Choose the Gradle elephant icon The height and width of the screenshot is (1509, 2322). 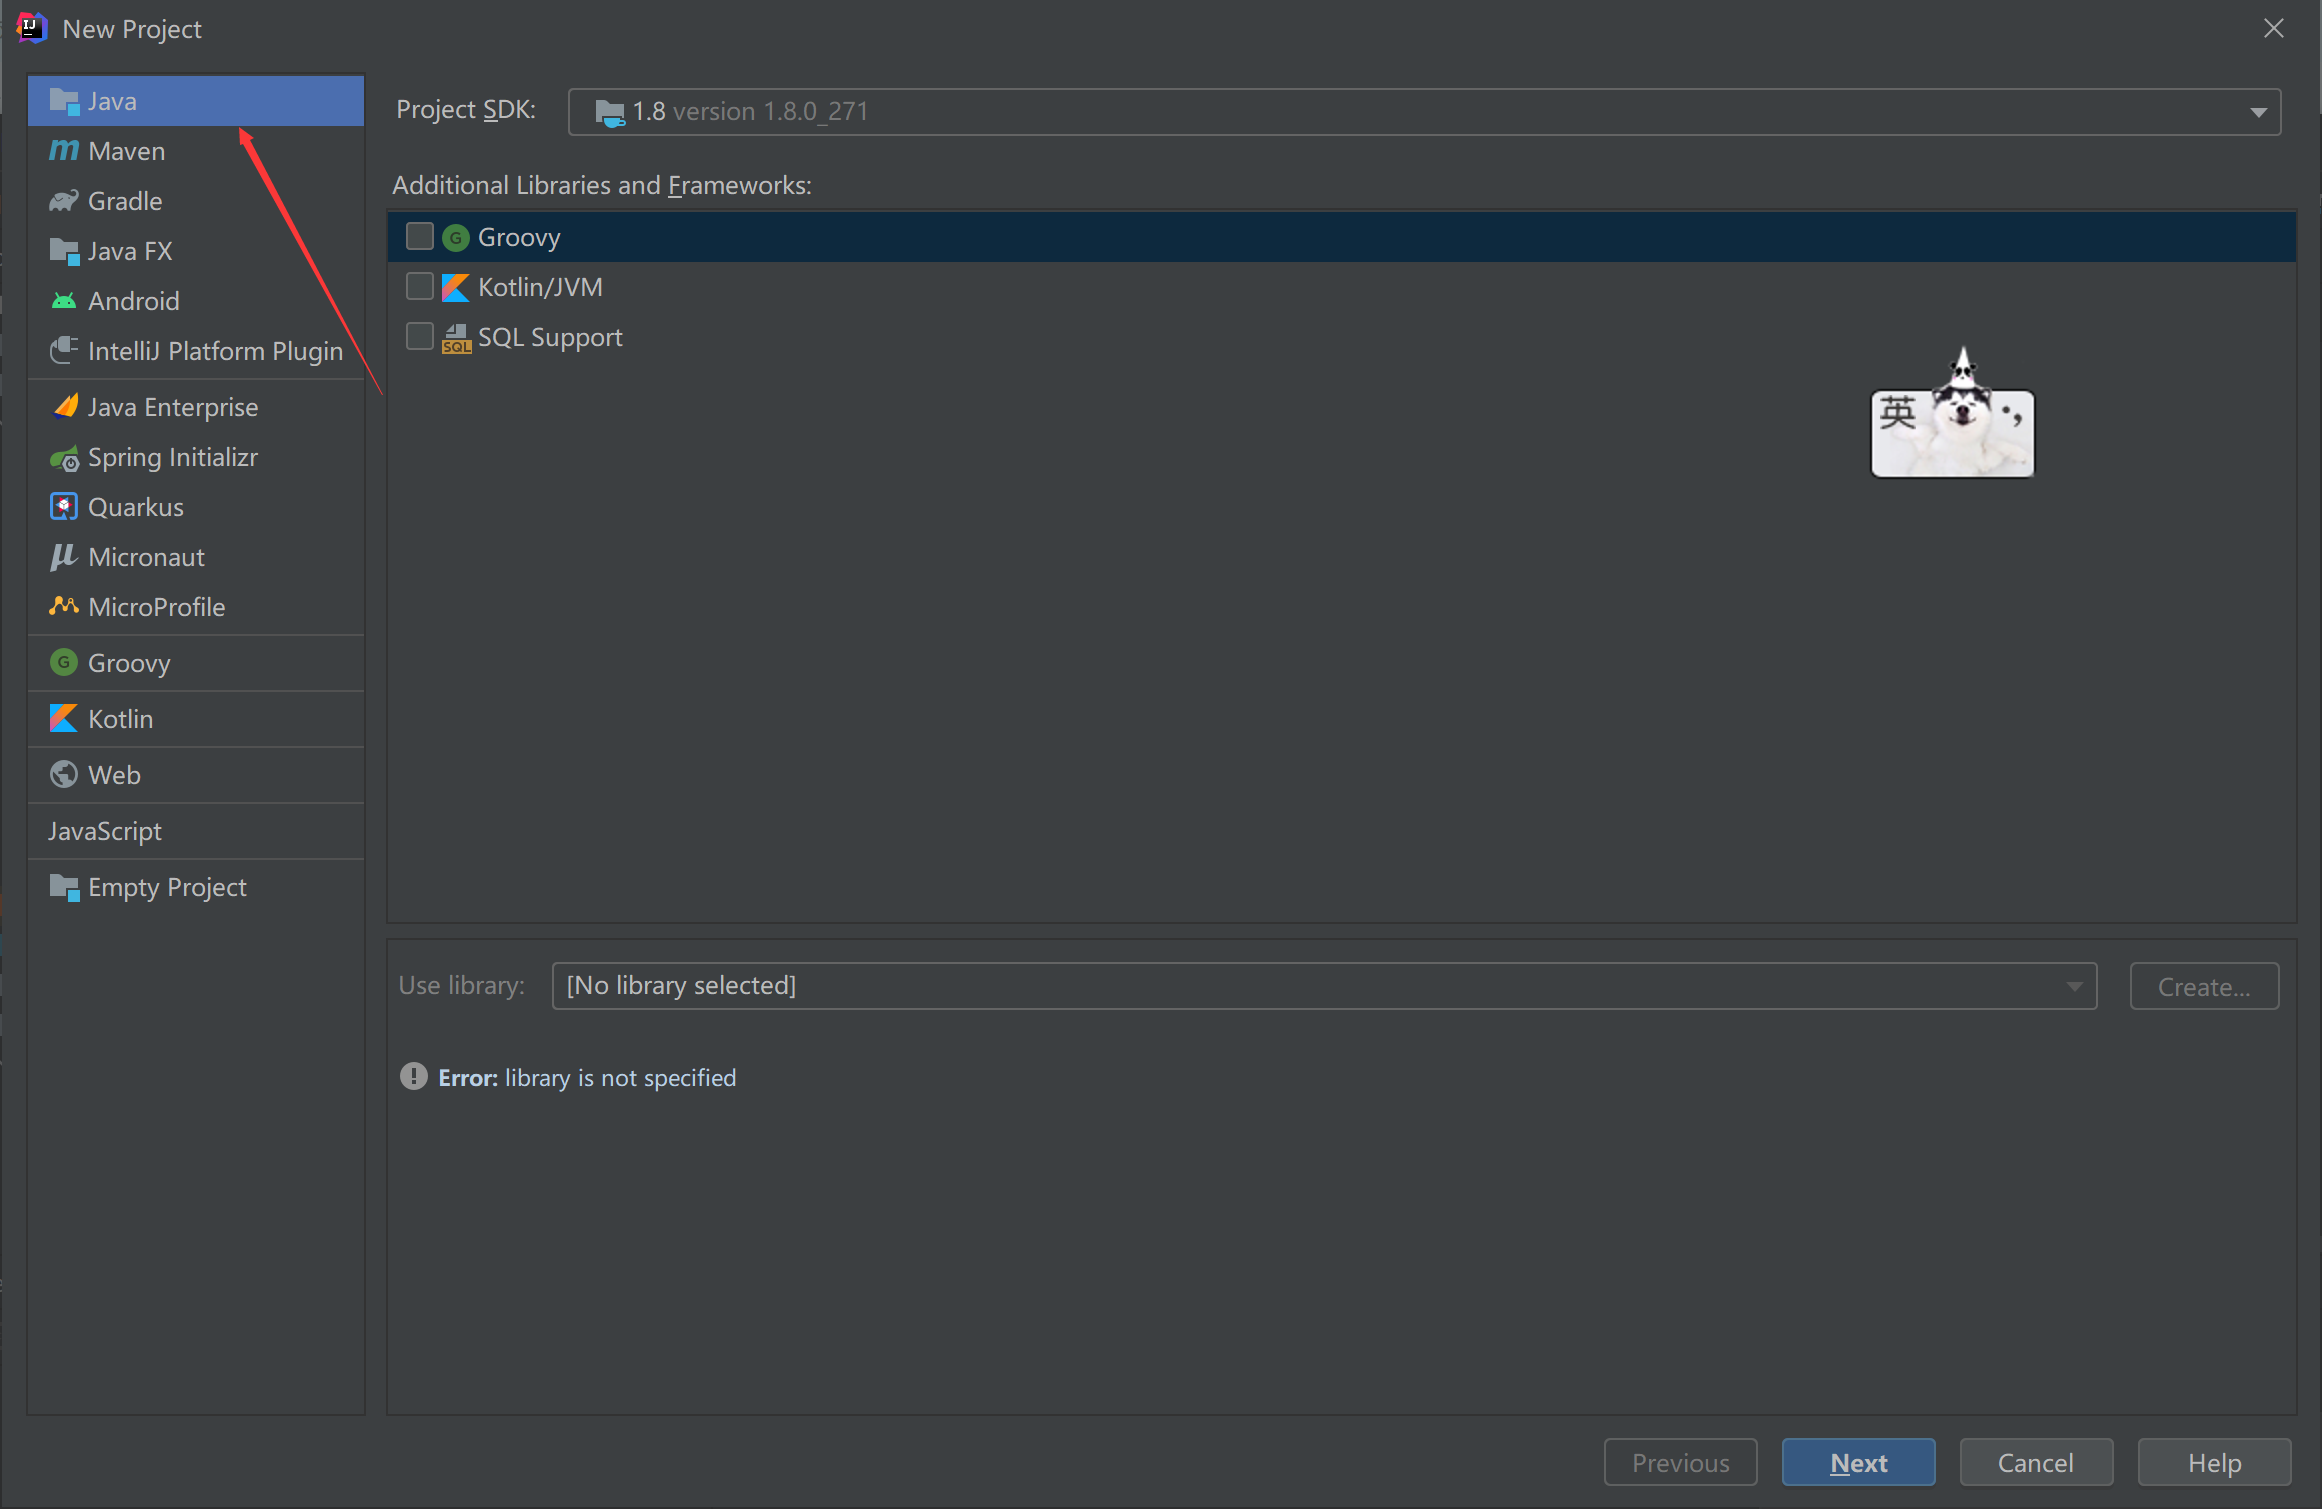point(64,201)
